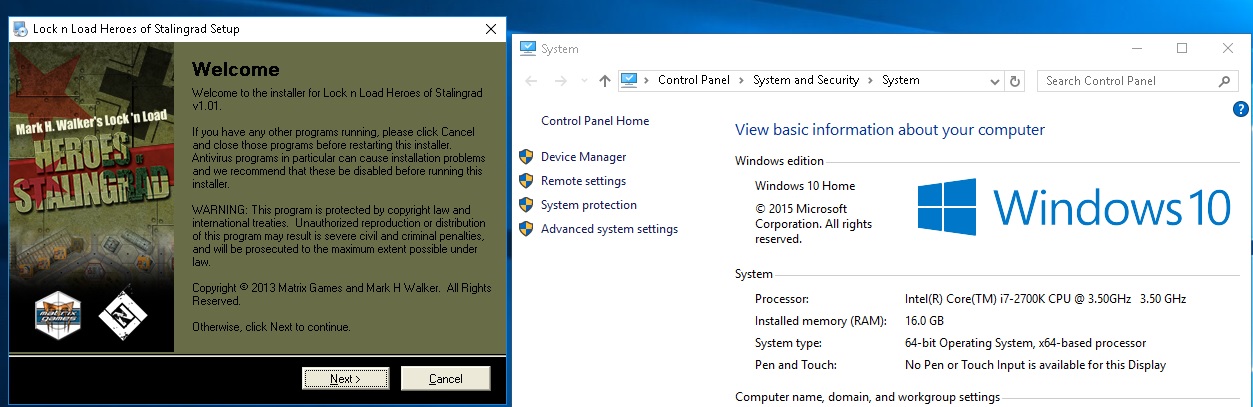Click the search magnifier icon
The image size is (1253, 407).
point(1224,81)
